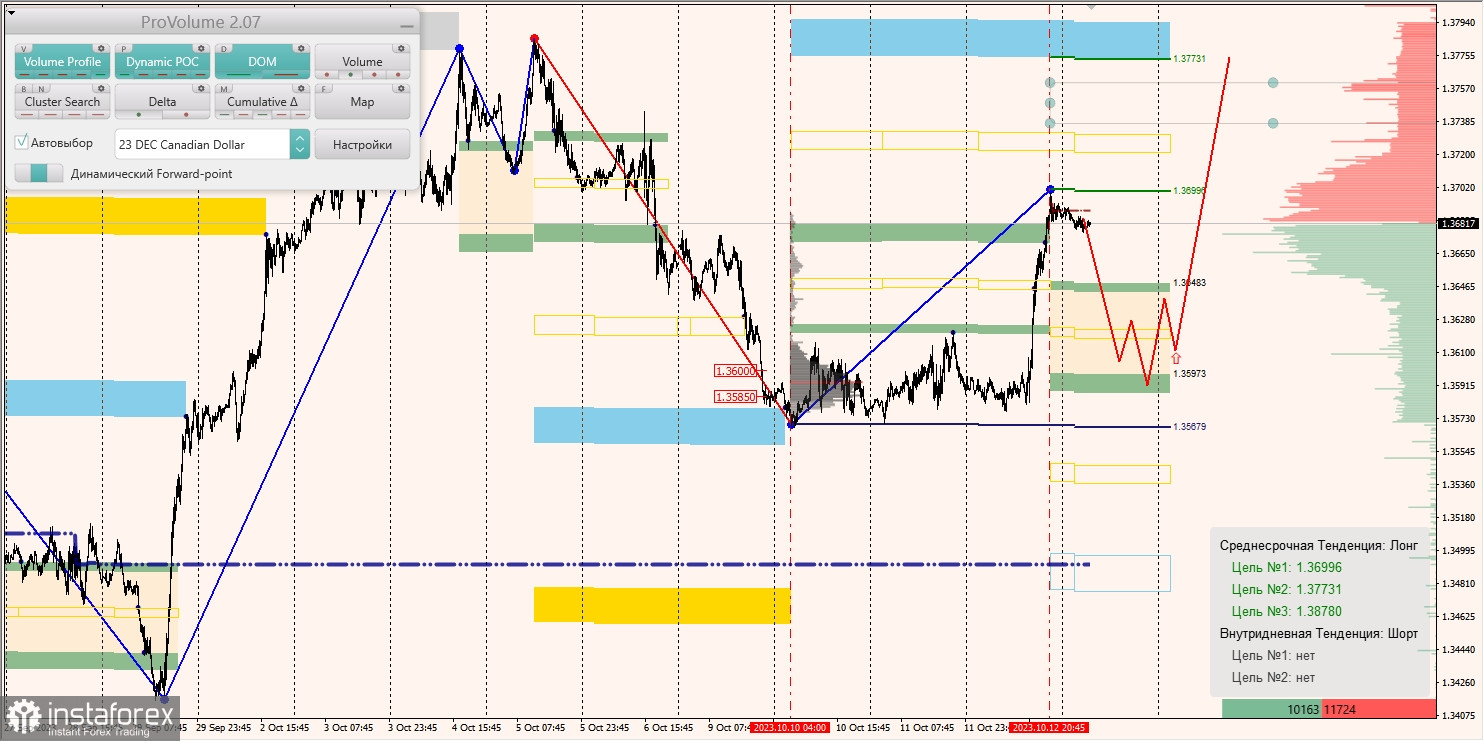Click the N hotkey tab on Cluster Search
Screen dimensions: 1484x741
41,88
